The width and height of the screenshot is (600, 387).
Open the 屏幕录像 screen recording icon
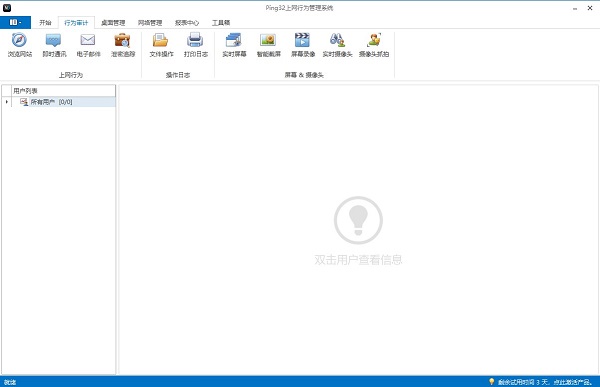(302, 40)
